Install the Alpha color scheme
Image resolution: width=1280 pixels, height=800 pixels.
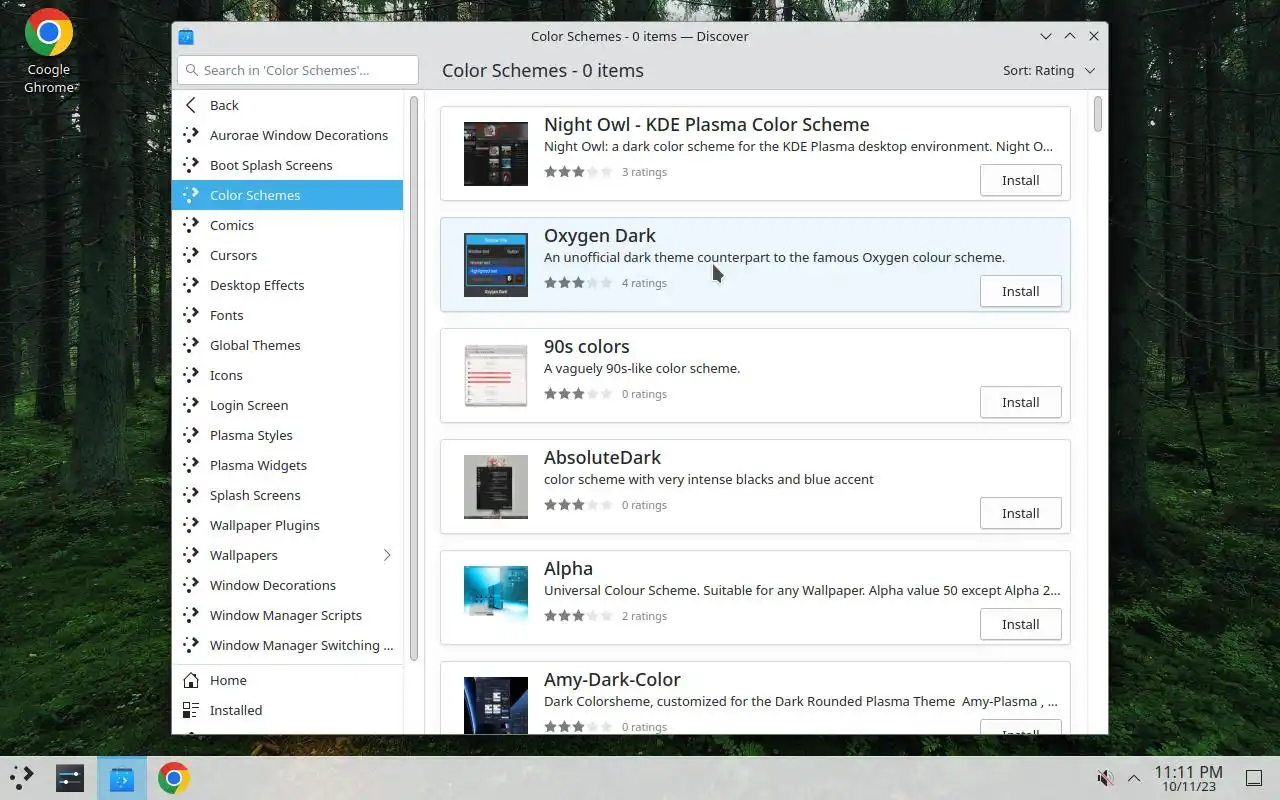click(x=1020, y=624)
